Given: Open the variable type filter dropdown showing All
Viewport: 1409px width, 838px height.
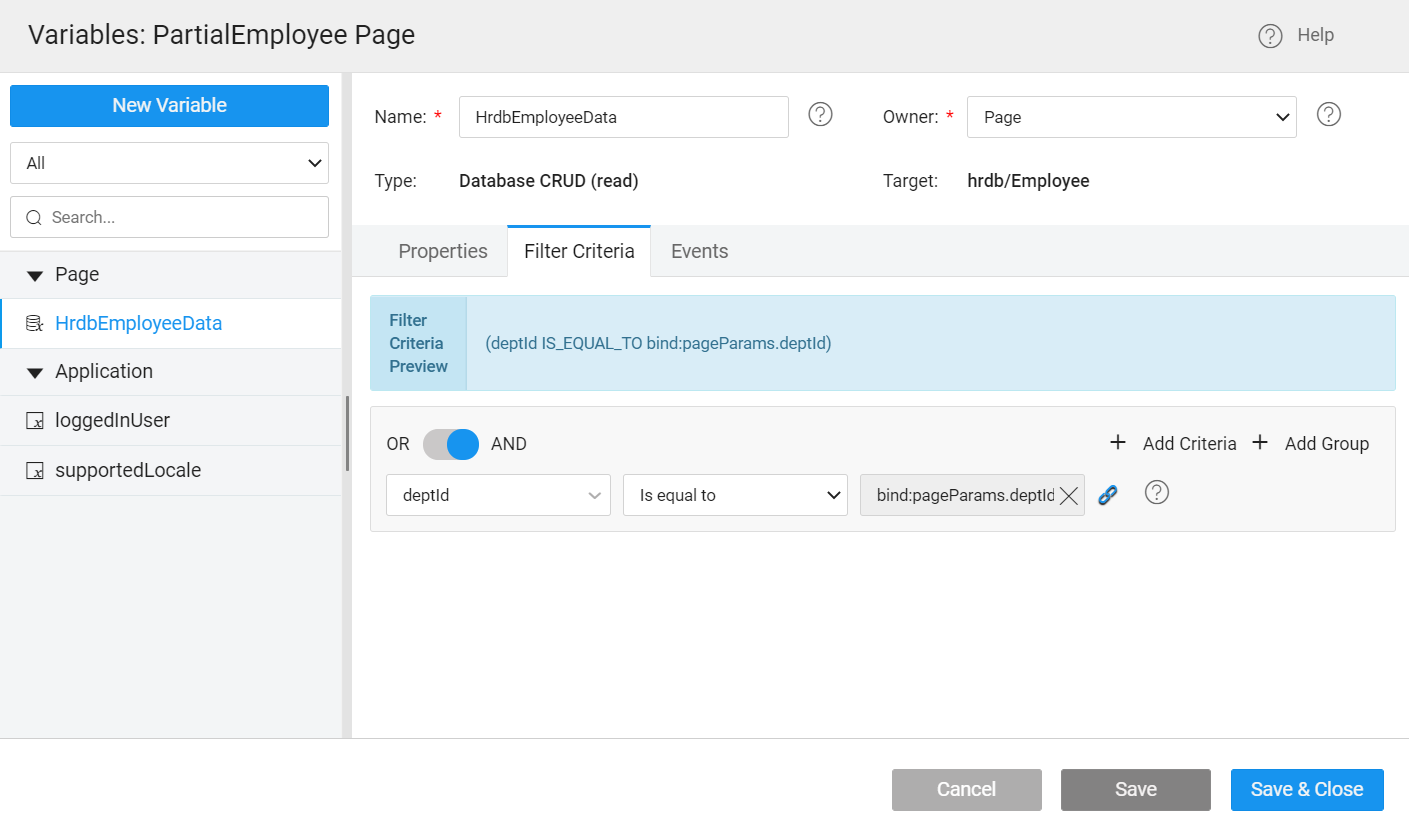Looking at the screenshot, I should pyautogui.click(x=169, y=163).
